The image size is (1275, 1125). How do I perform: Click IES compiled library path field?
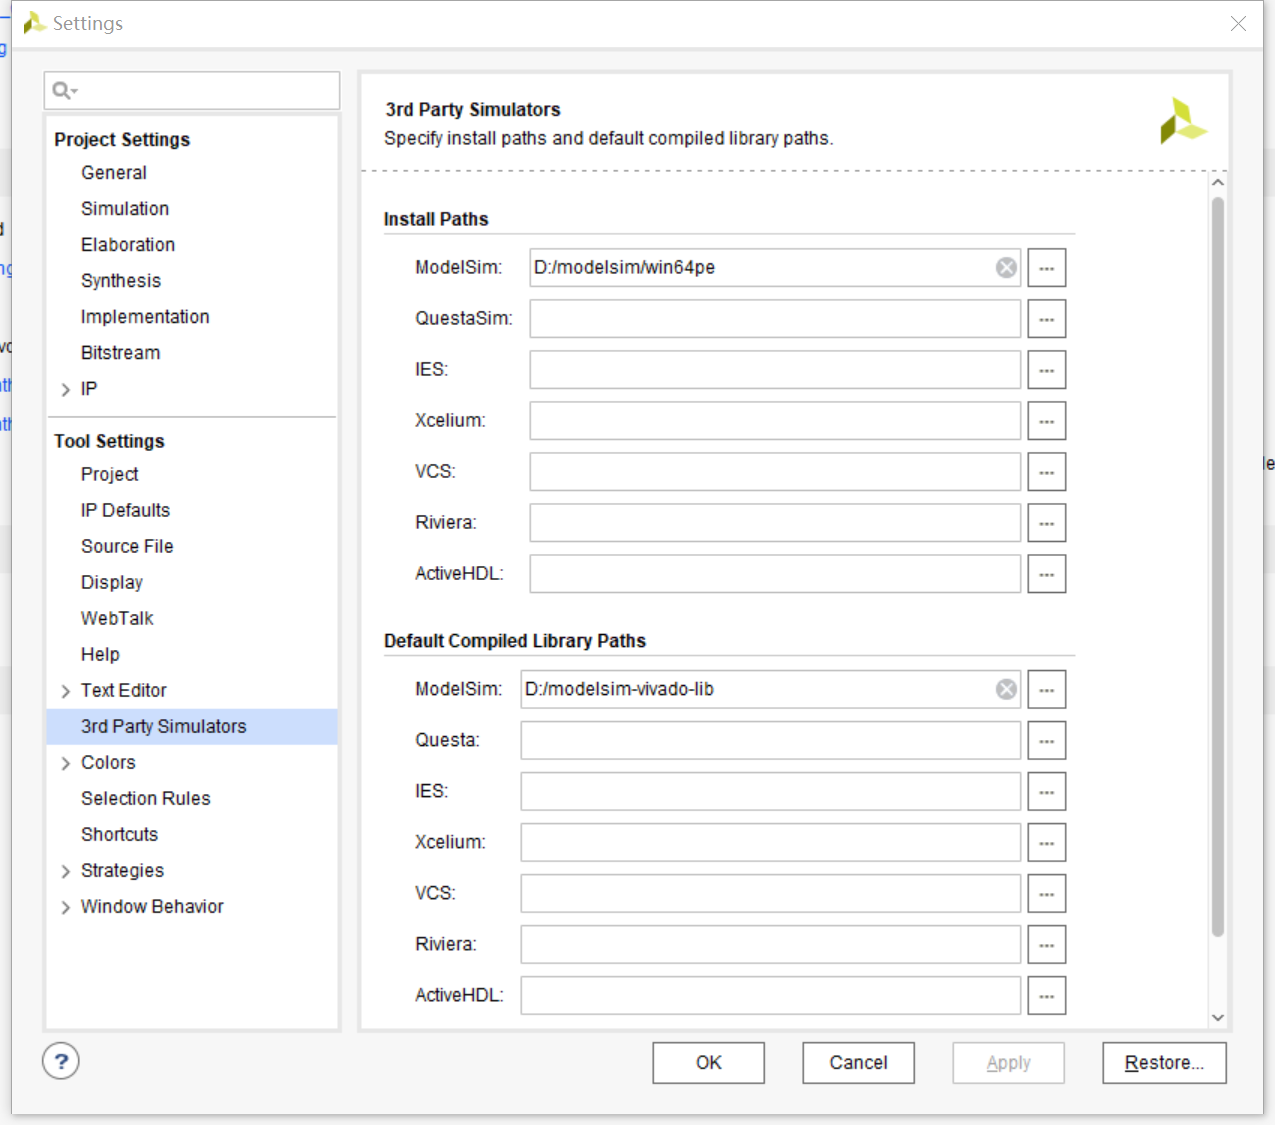[x=771, y=792]
